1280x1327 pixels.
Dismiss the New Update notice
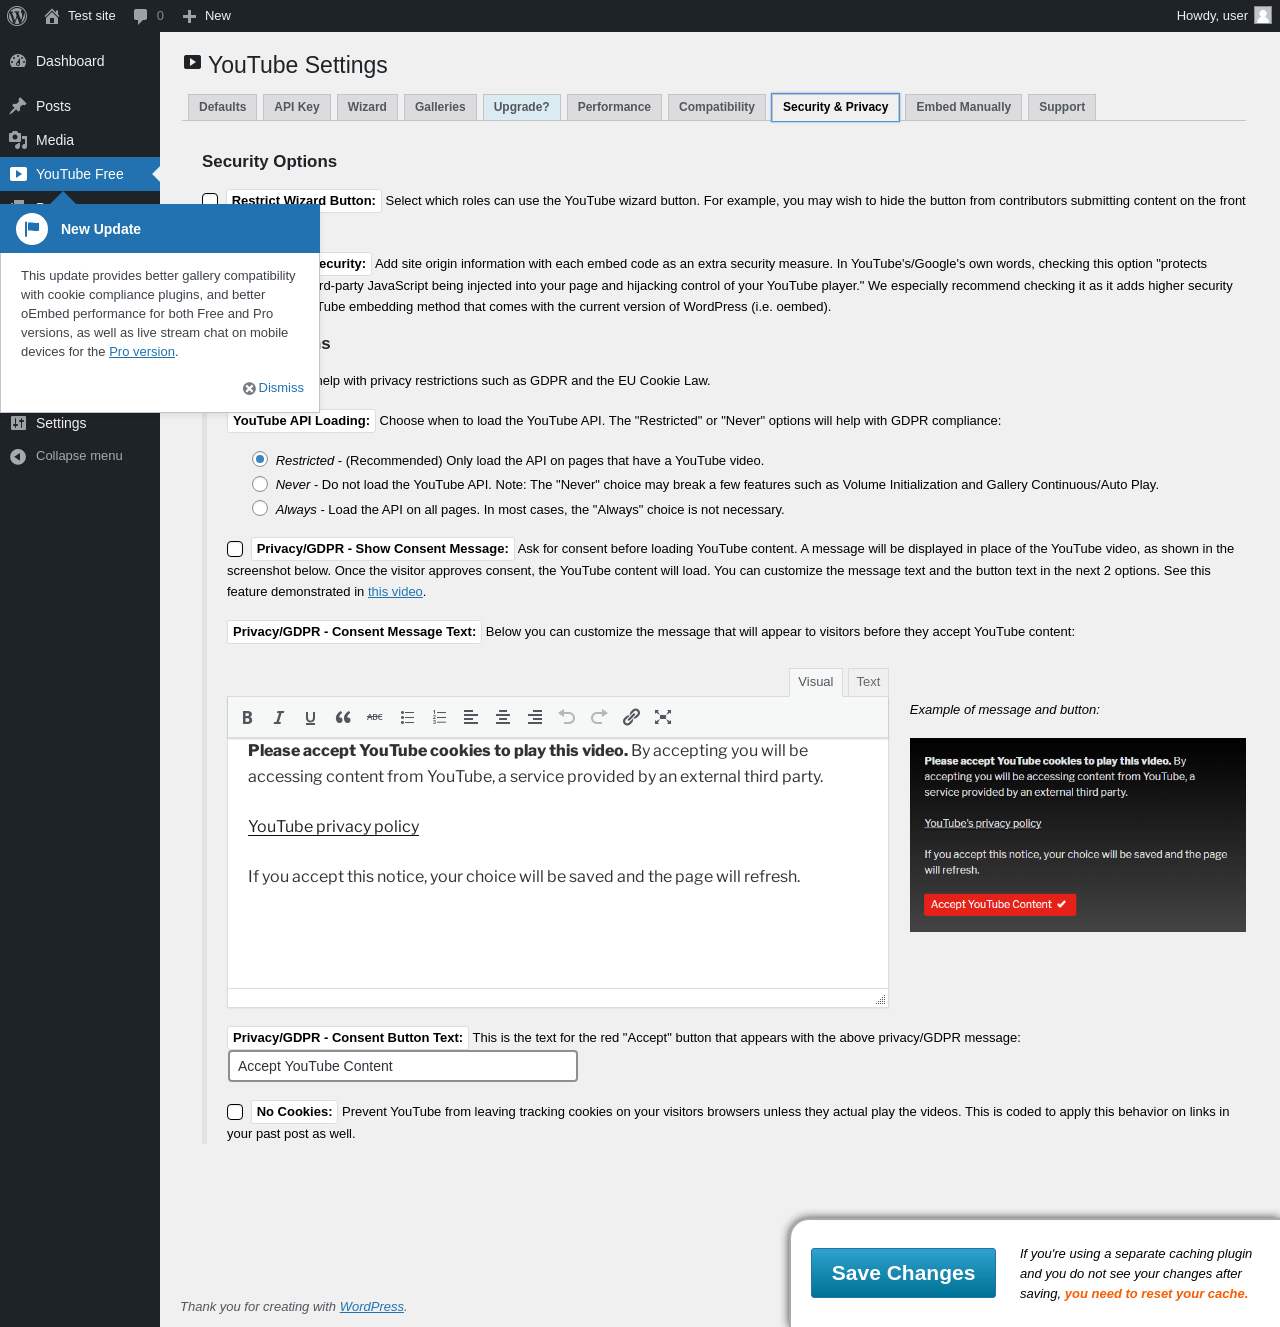274,388
